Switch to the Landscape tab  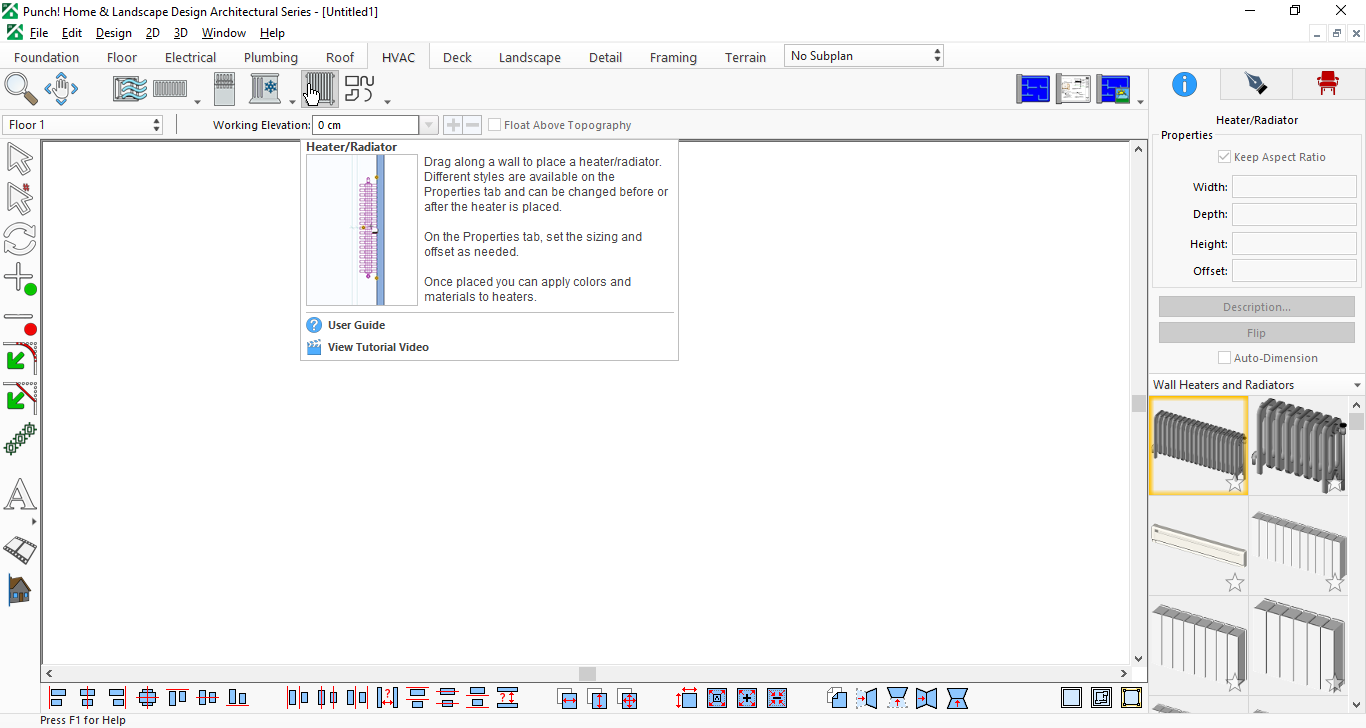530,57
